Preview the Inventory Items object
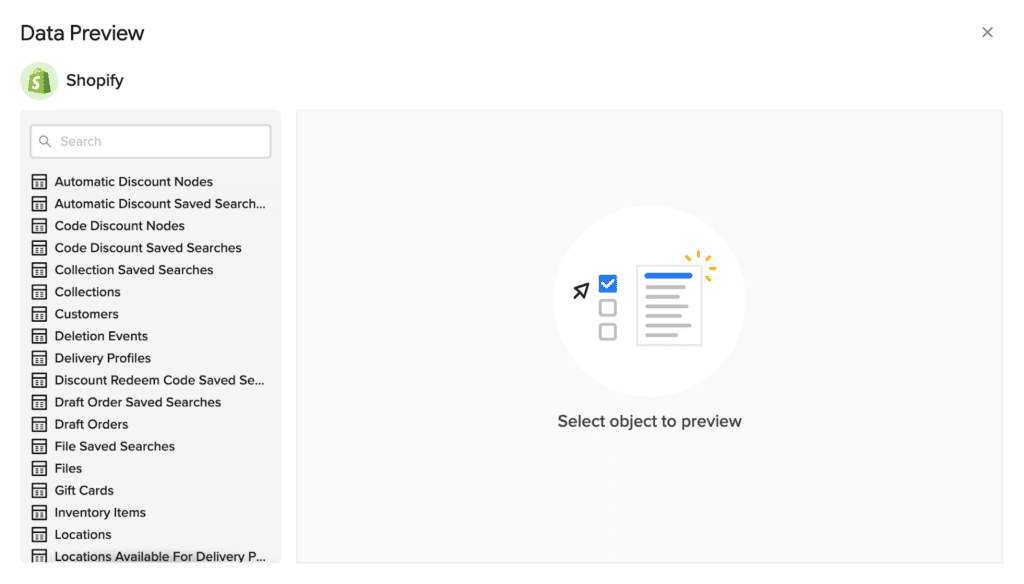The height and width of the screenshot is (584, 1024). (100, 512)
